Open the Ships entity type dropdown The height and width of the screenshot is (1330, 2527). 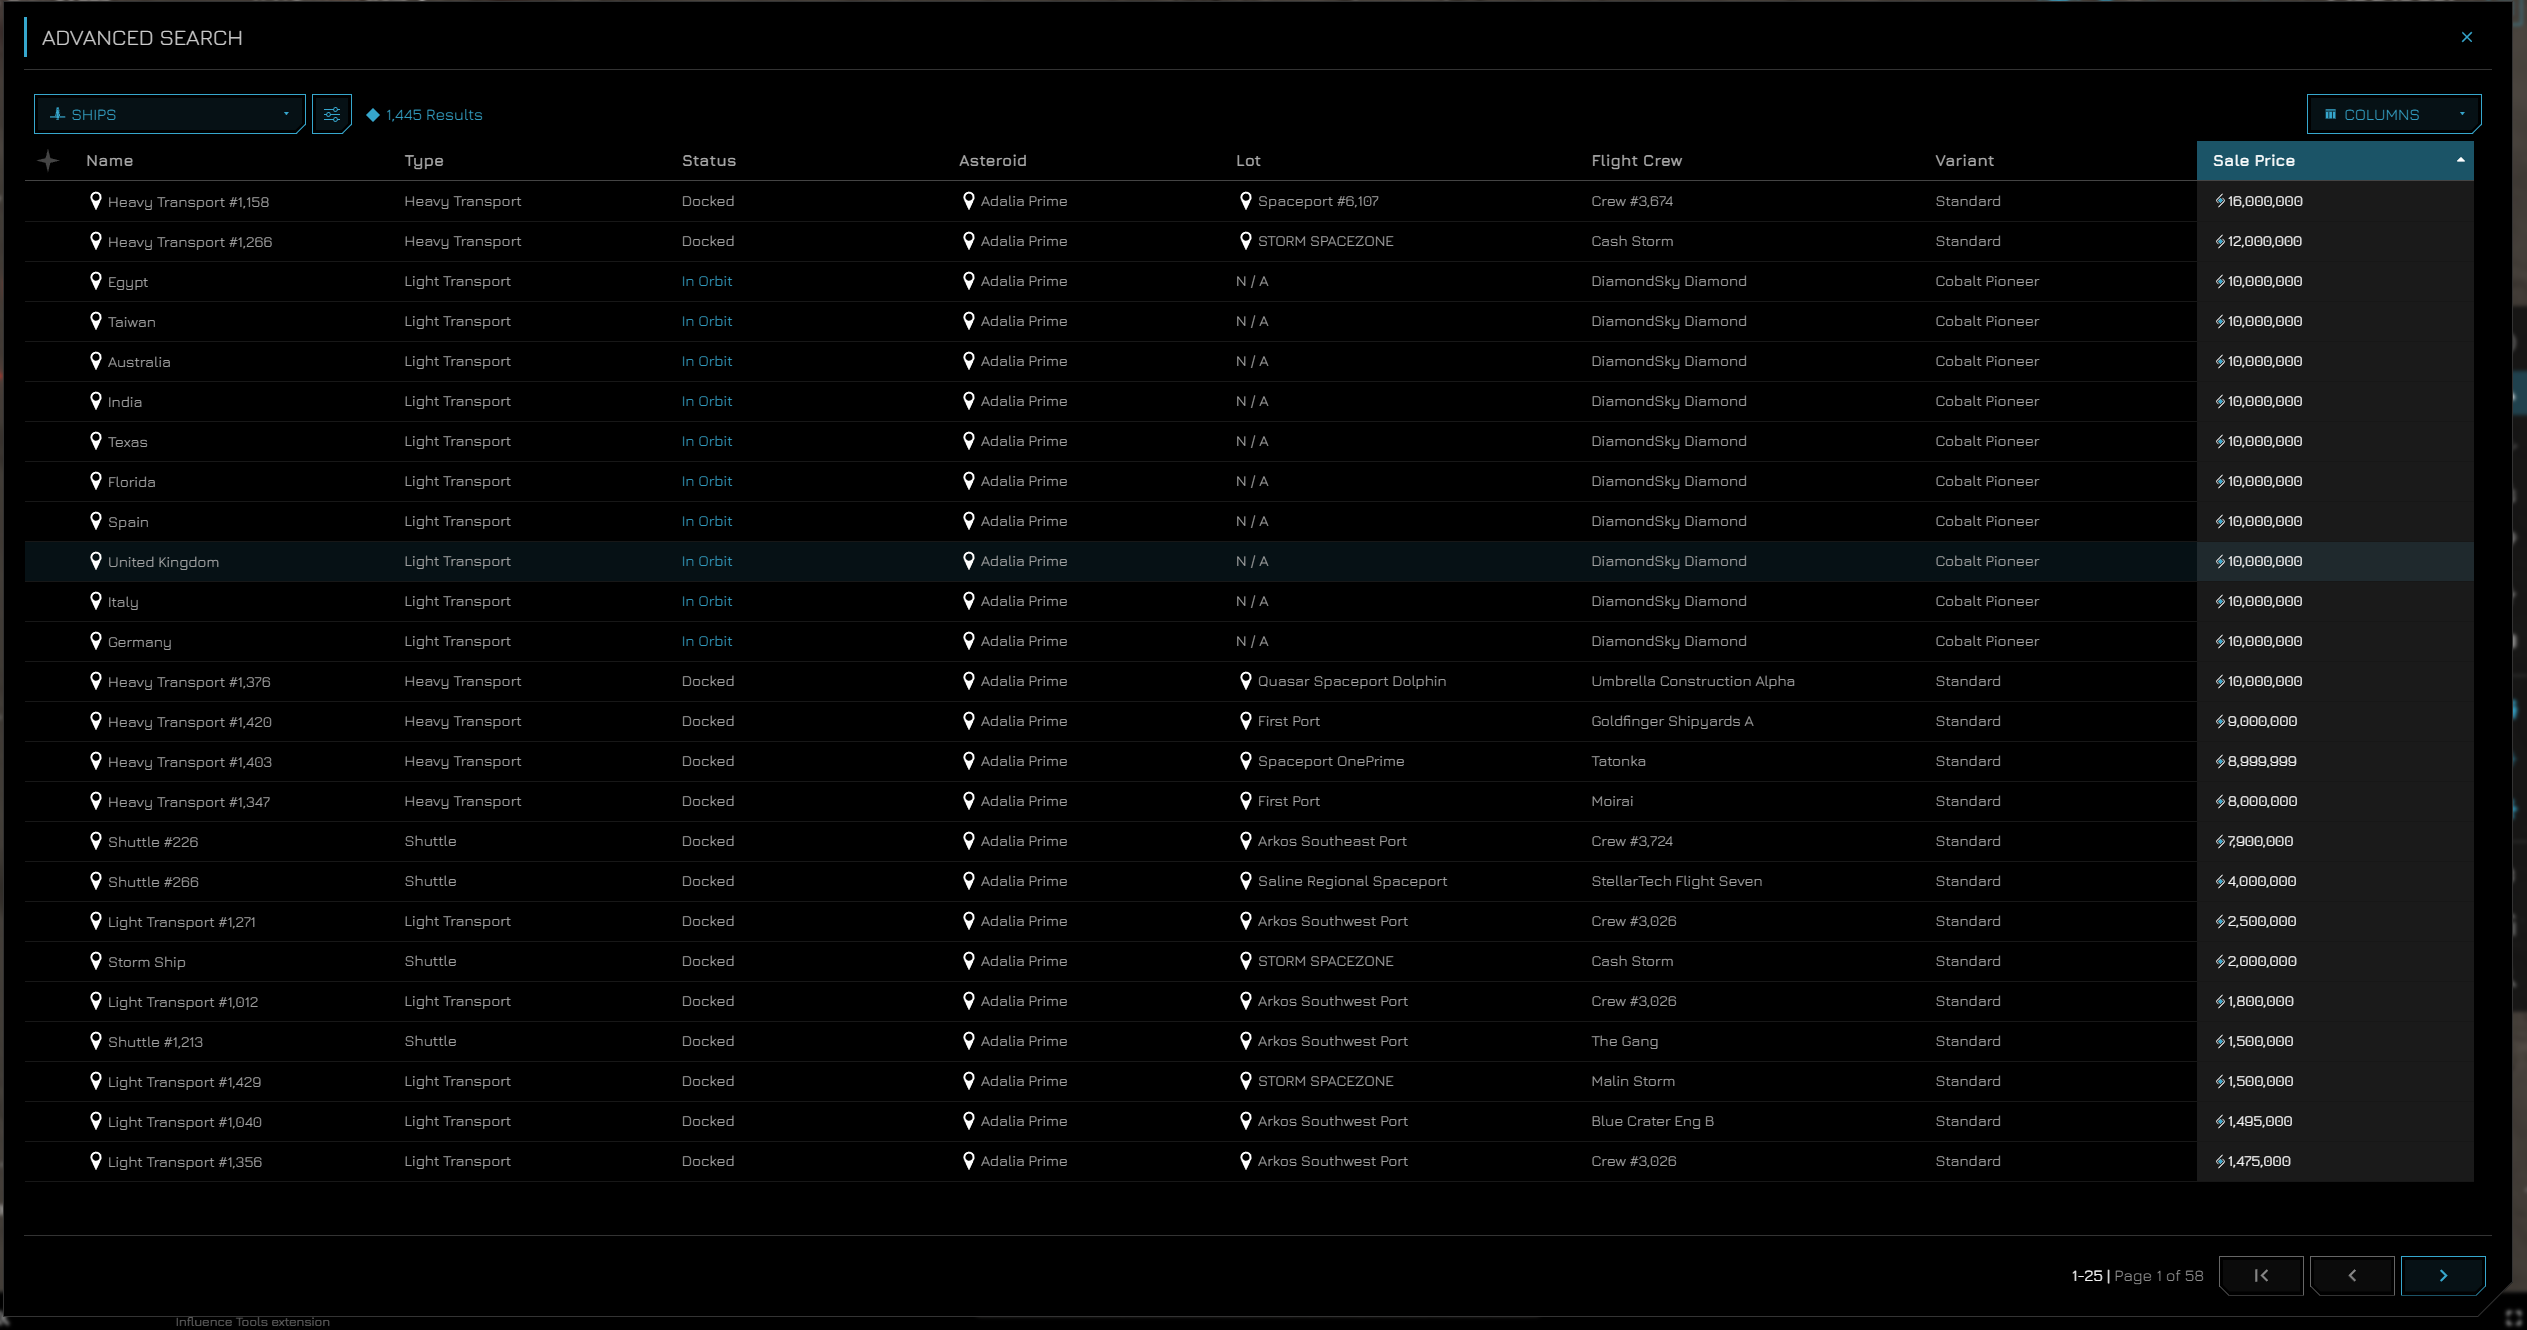[169, 114]
